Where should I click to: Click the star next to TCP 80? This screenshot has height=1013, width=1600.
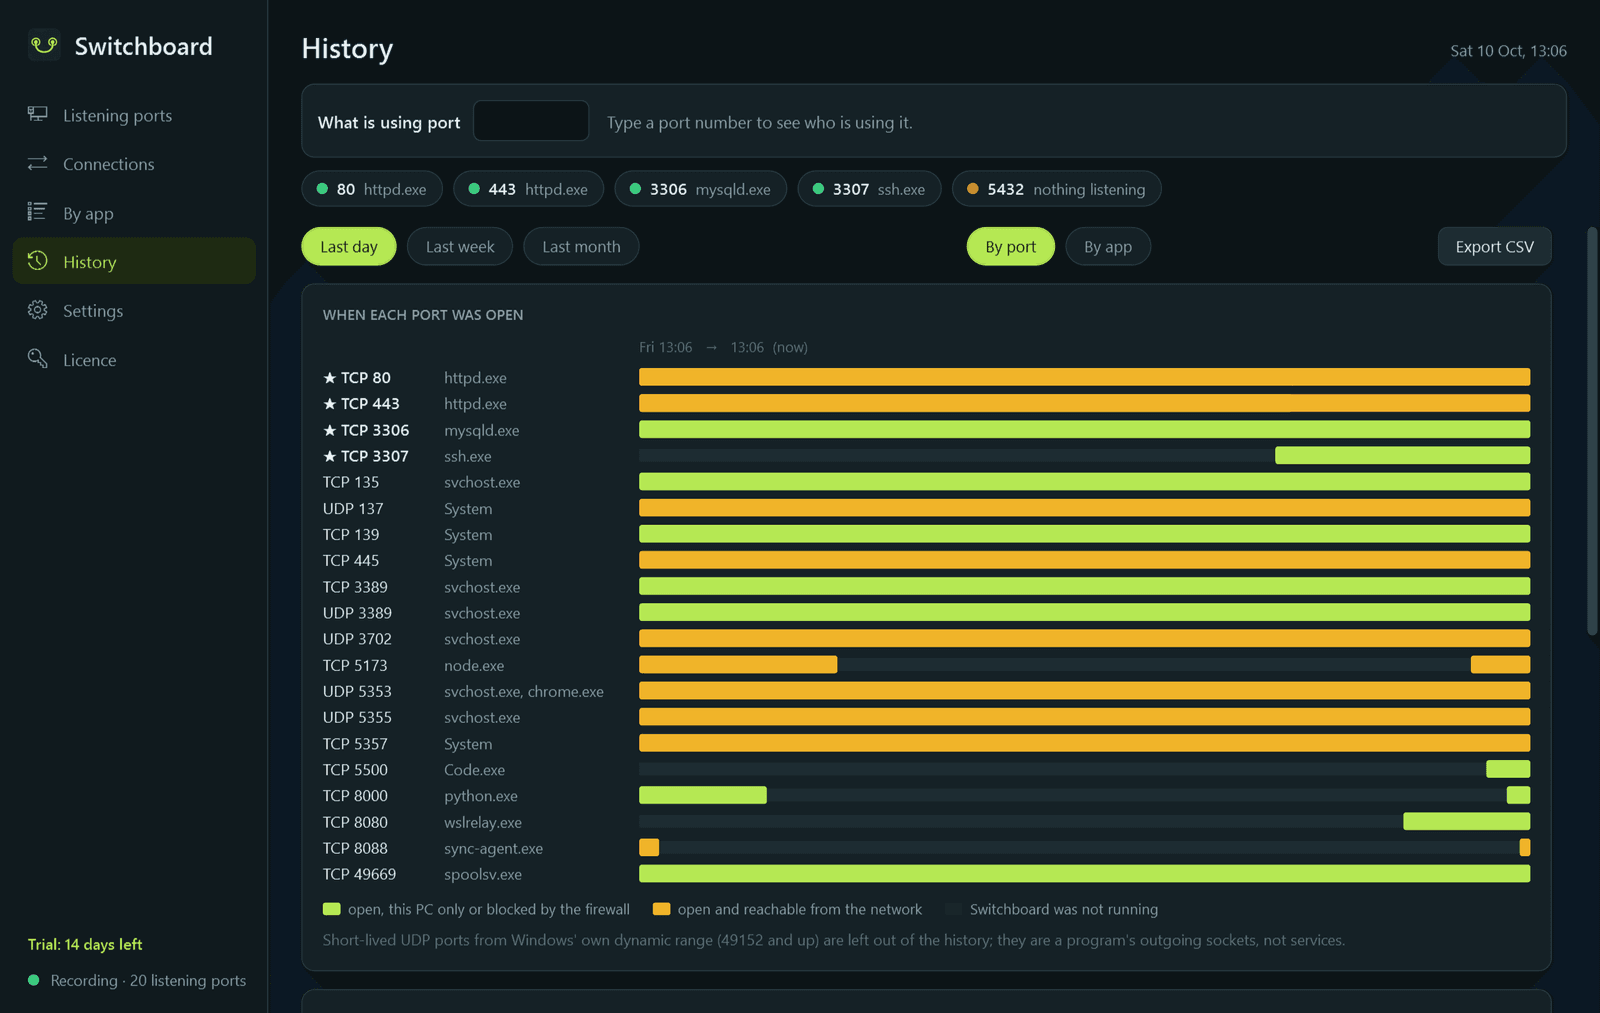coord(330,377)
